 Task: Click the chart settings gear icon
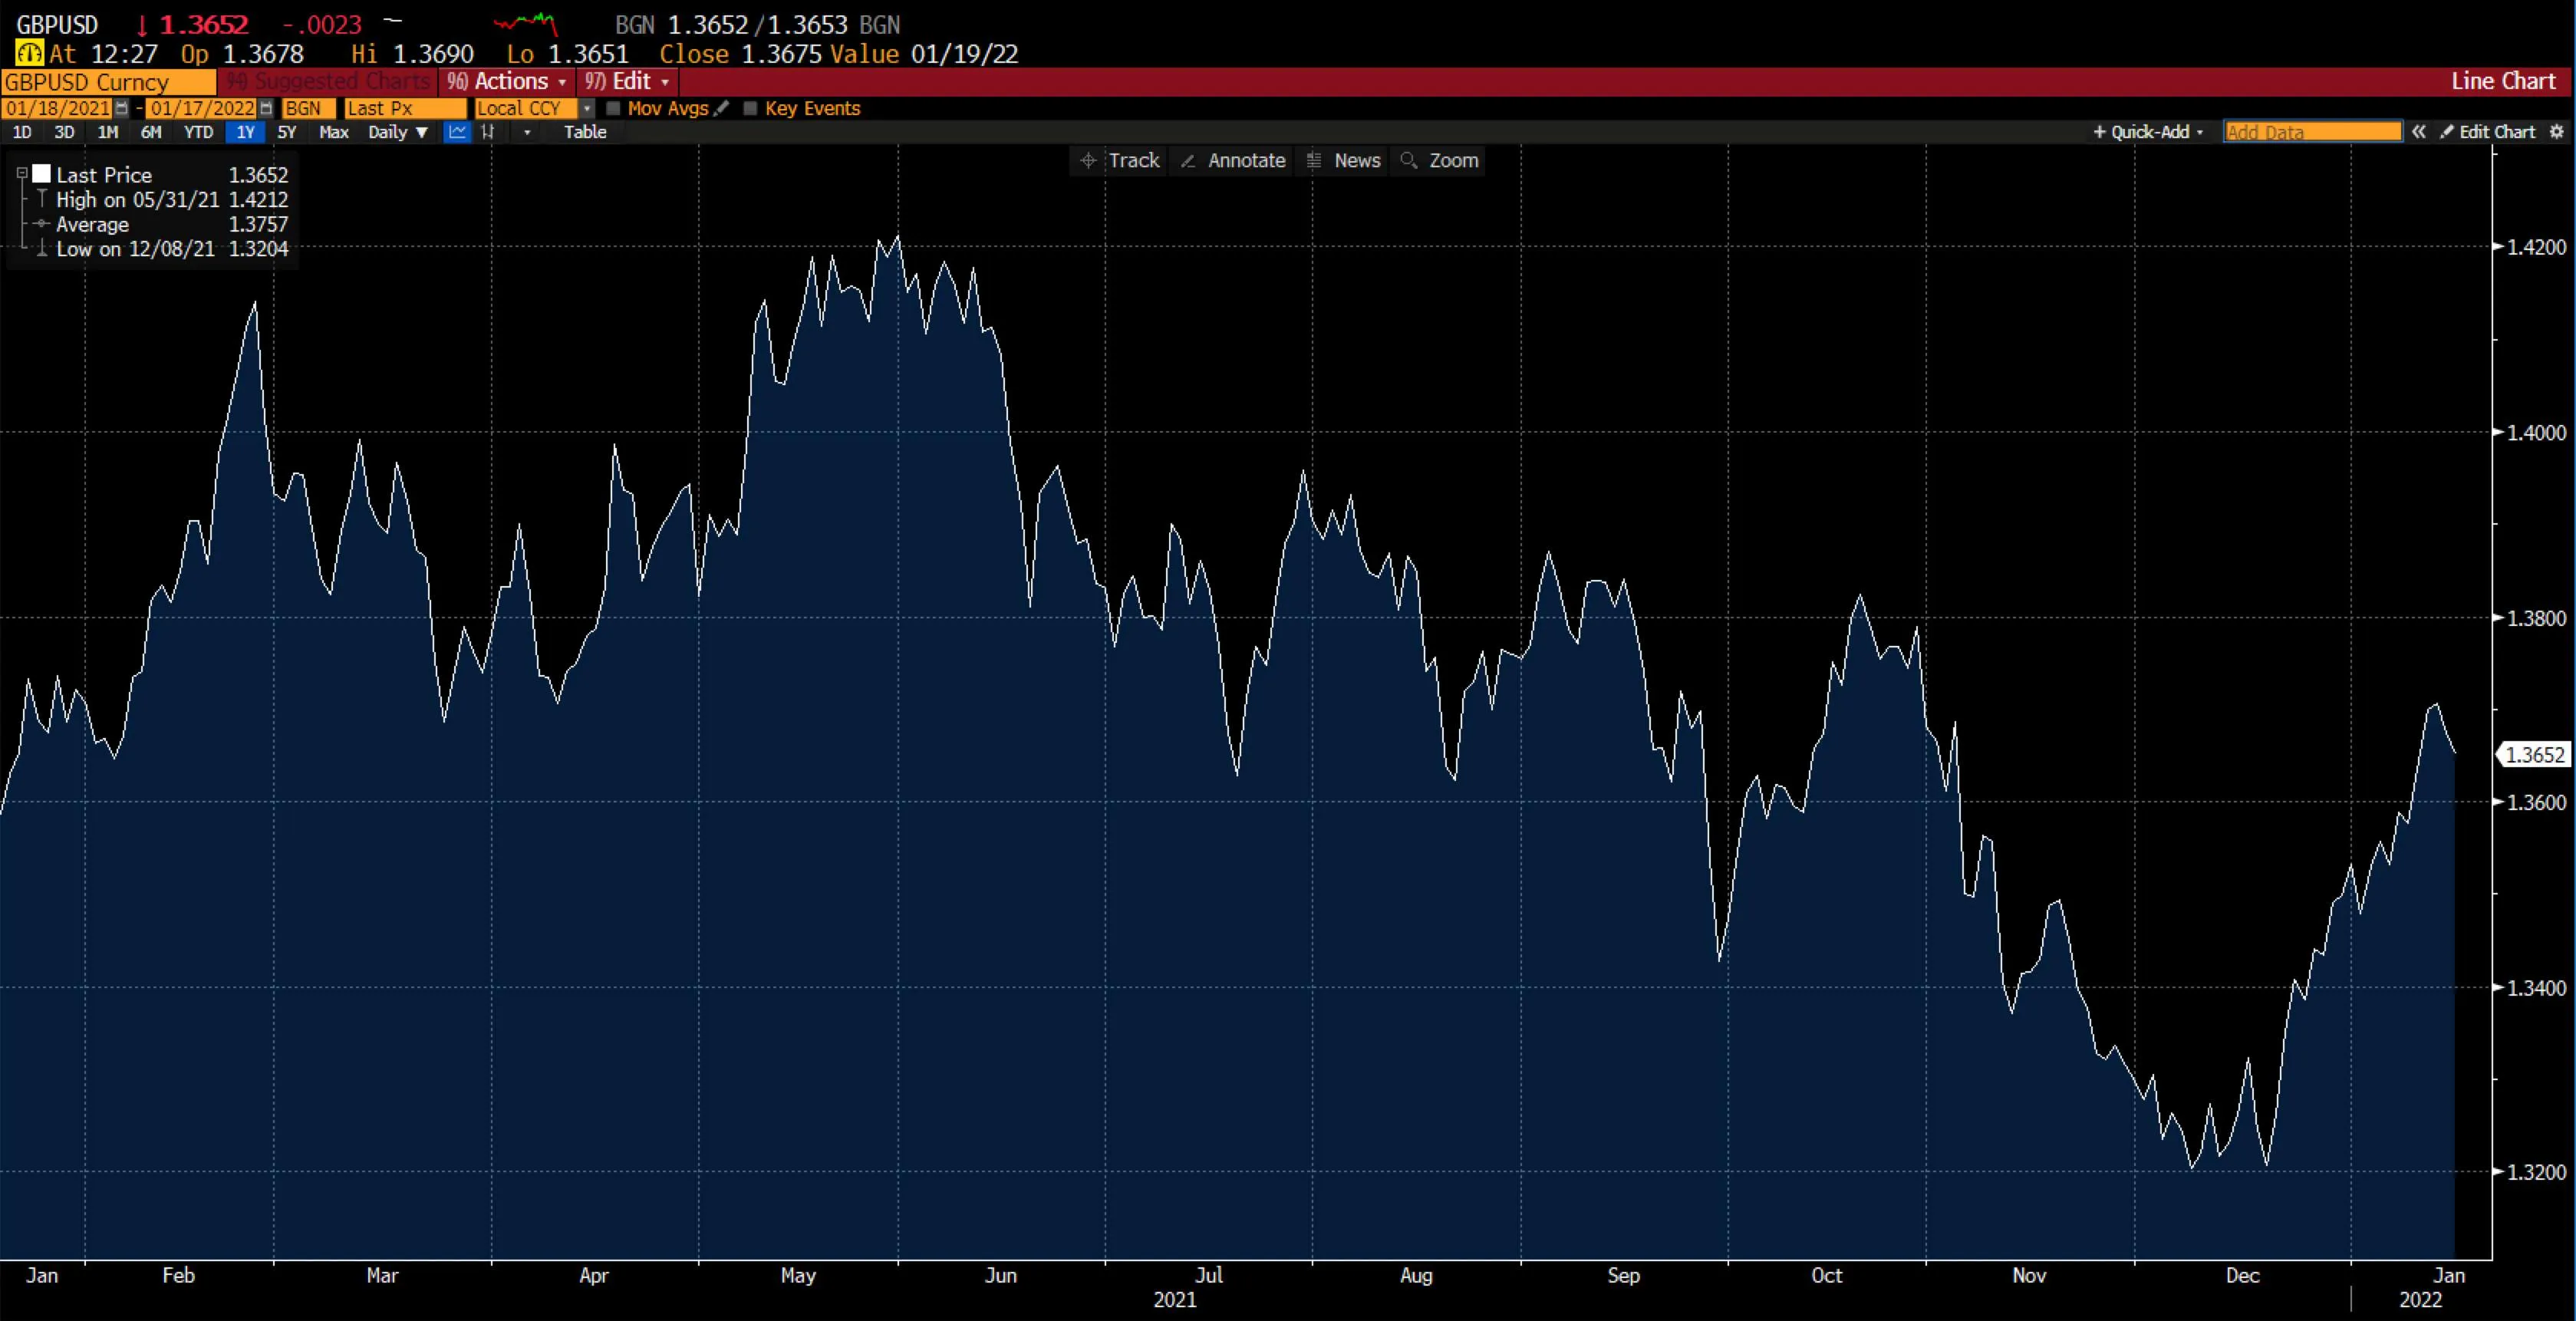(2558, 131)
